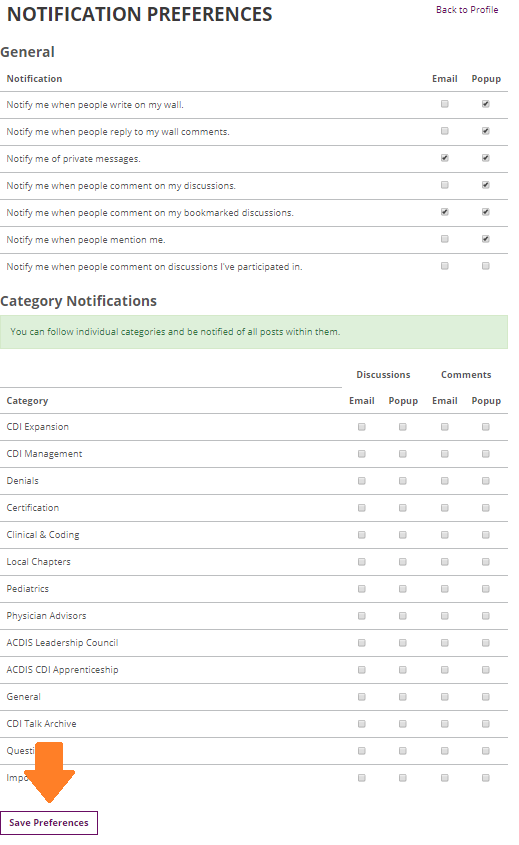The image size is (519, 845).
Task: Enable Email for wall writing notifications
Action: (445, 104)
